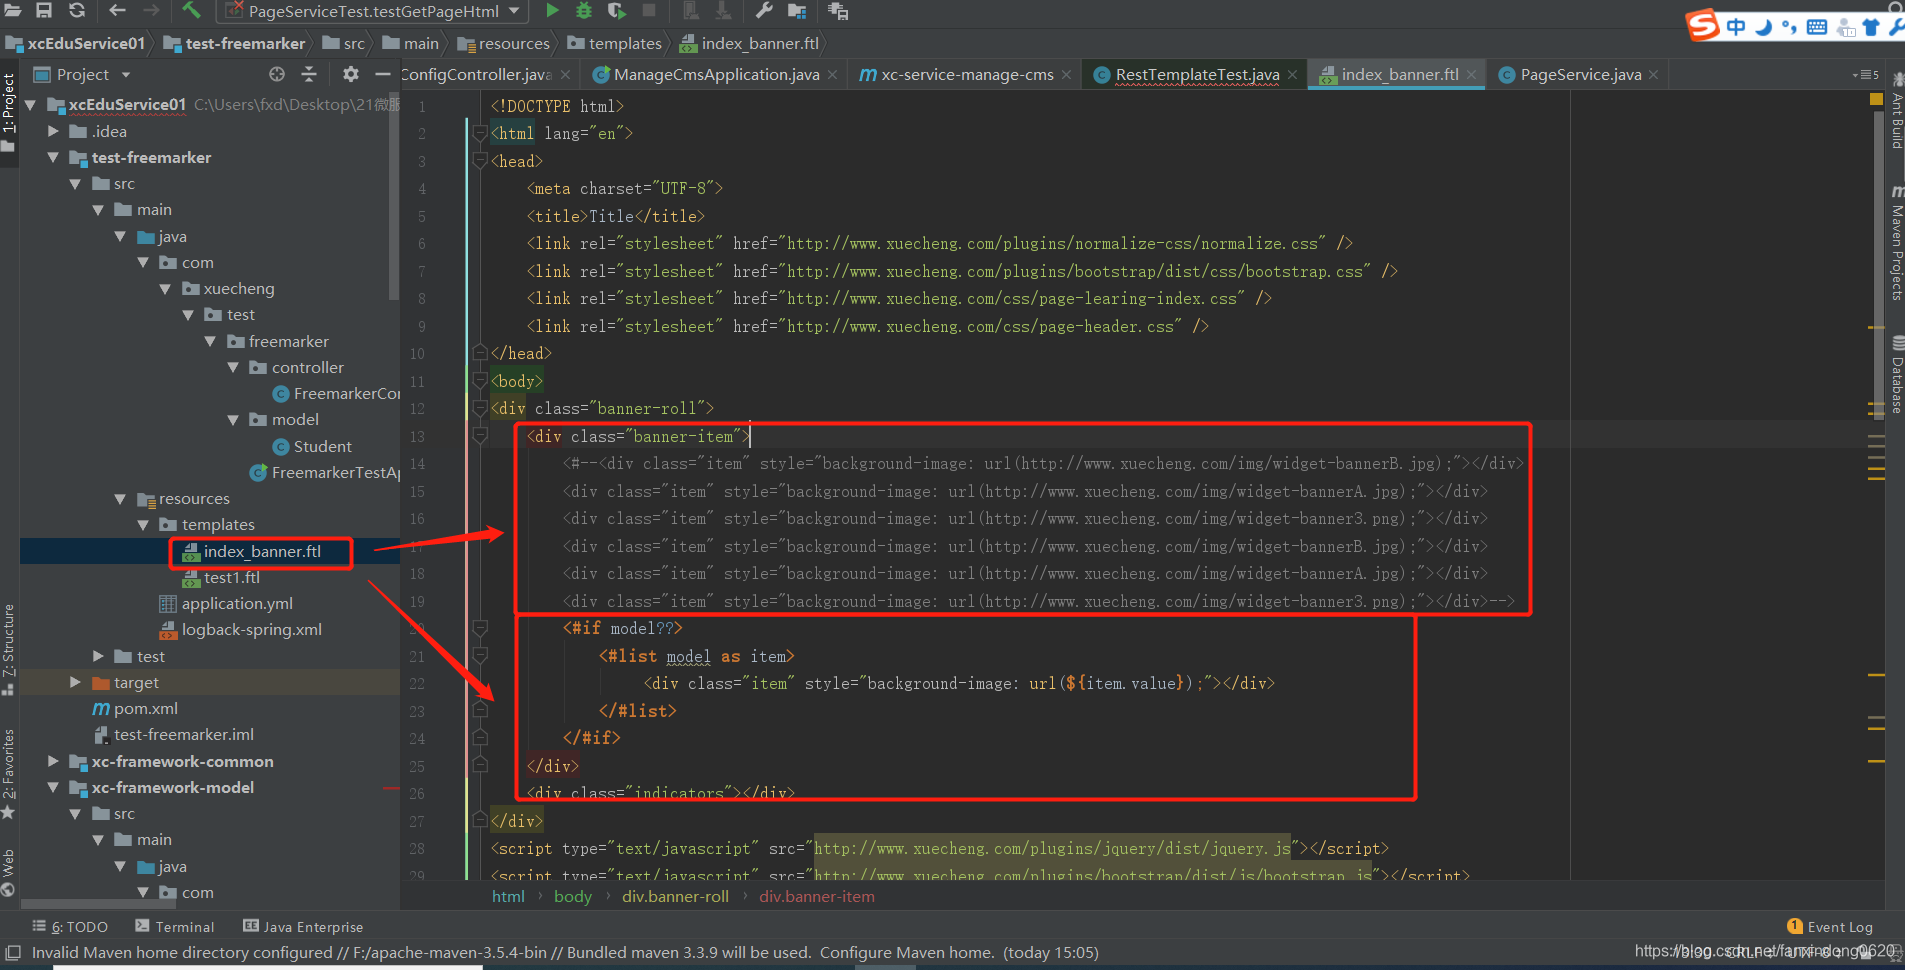Open the hidden tabs list dropdown

click(1866, 75)
